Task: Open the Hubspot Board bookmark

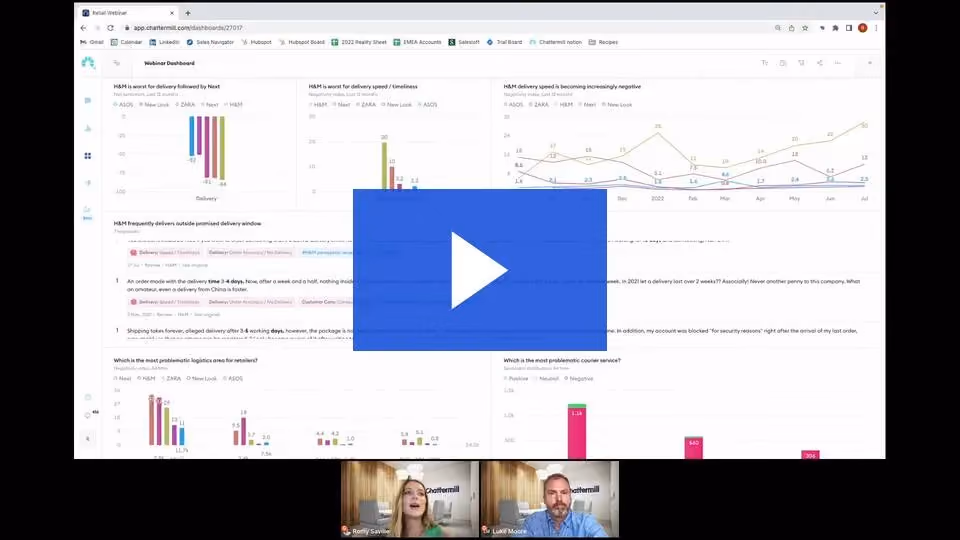Action: click(x=301, y=42)
